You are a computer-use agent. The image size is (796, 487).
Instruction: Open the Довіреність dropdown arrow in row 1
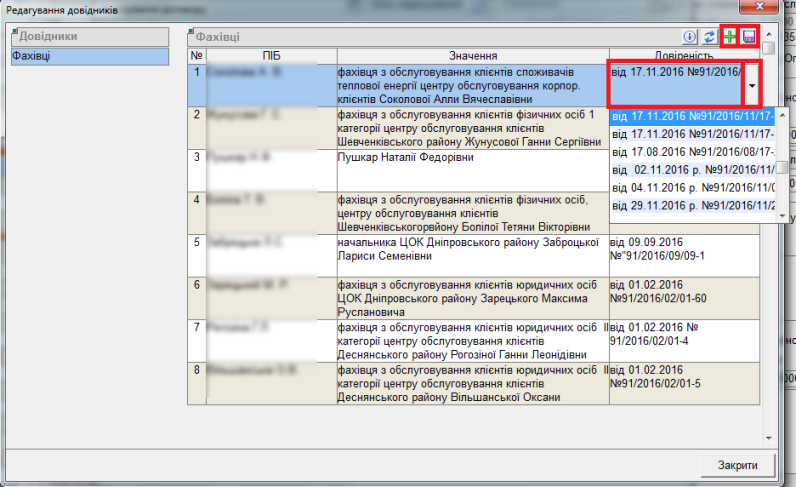(x=751, y=87)
